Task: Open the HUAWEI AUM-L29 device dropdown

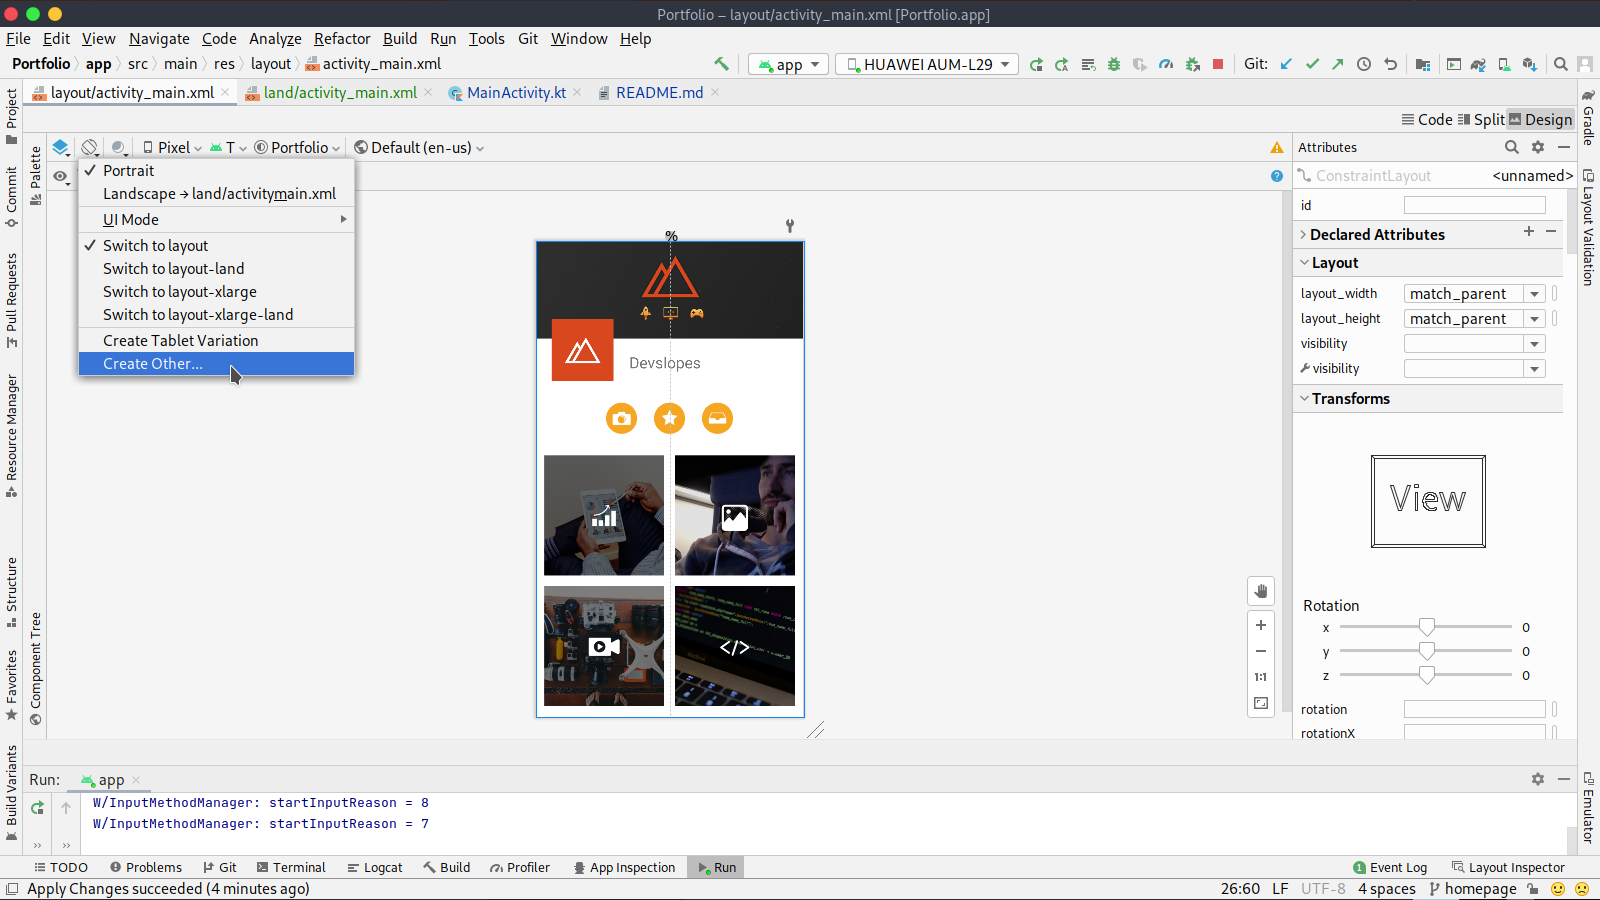Action: 927,64
